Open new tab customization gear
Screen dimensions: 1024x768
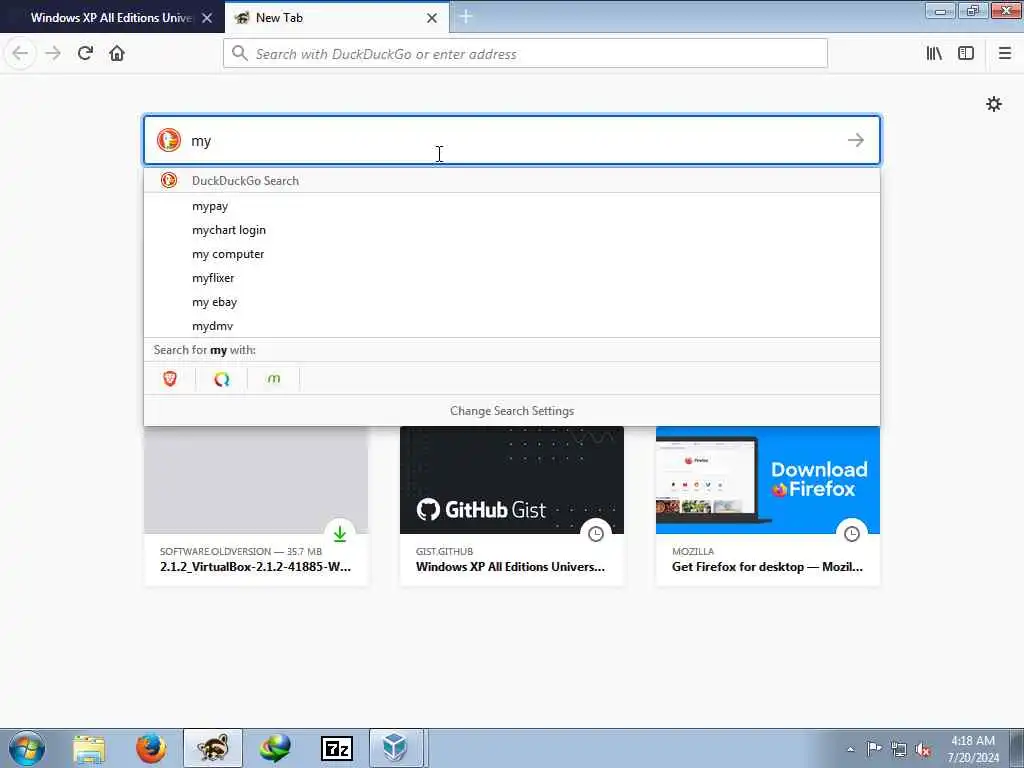point(993,104)
